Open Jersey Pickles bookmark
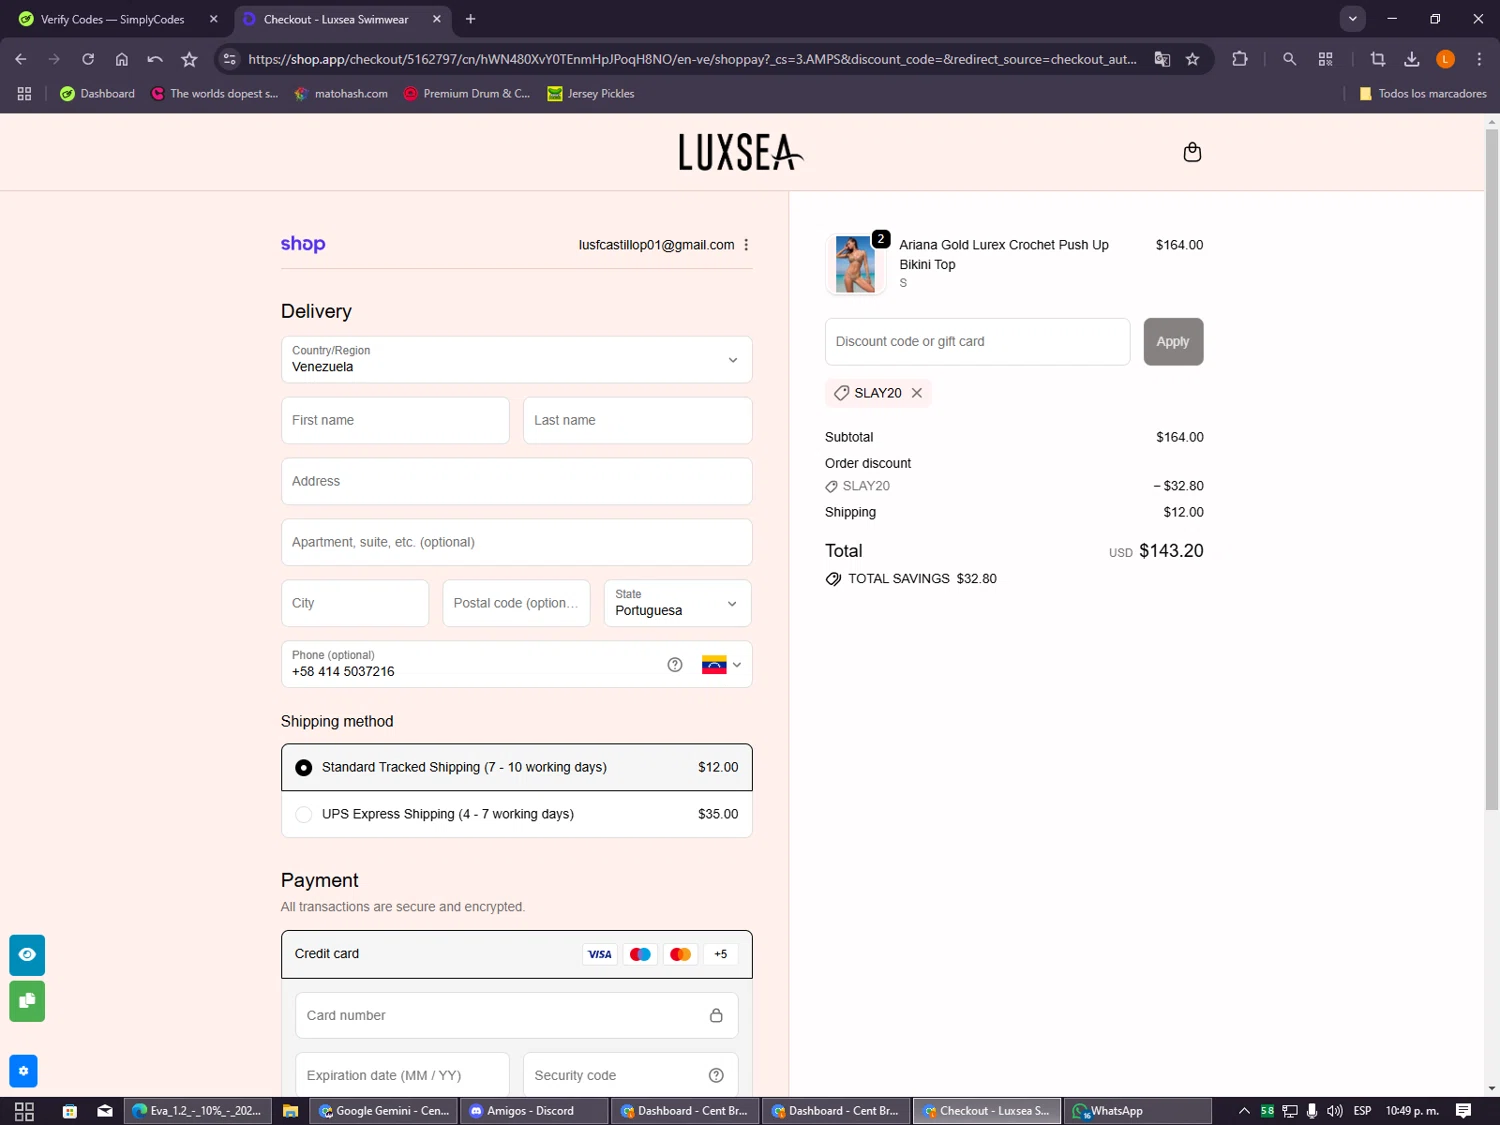Screen dimensions: 1500x1125 591,94
